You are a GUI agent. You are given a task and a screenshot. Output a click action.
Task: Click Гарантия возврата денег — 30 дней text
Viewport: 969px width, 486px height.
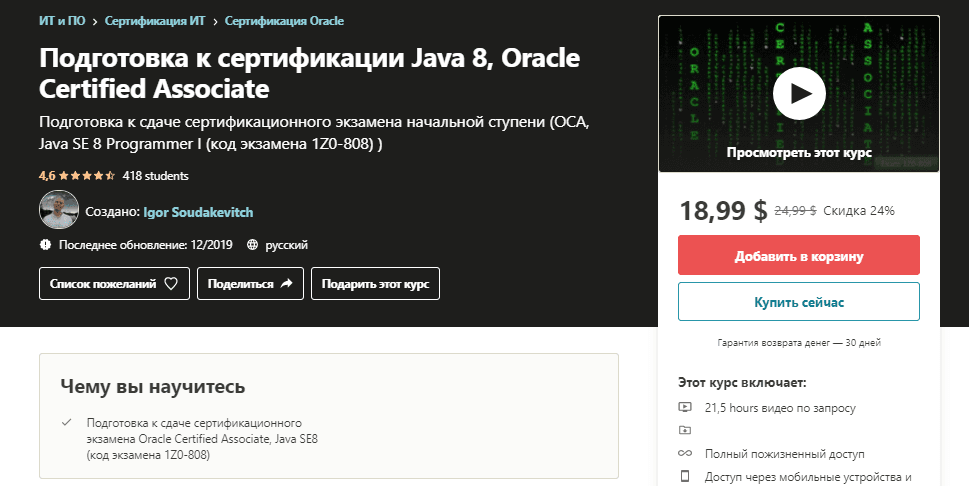(x=799, y=343)
